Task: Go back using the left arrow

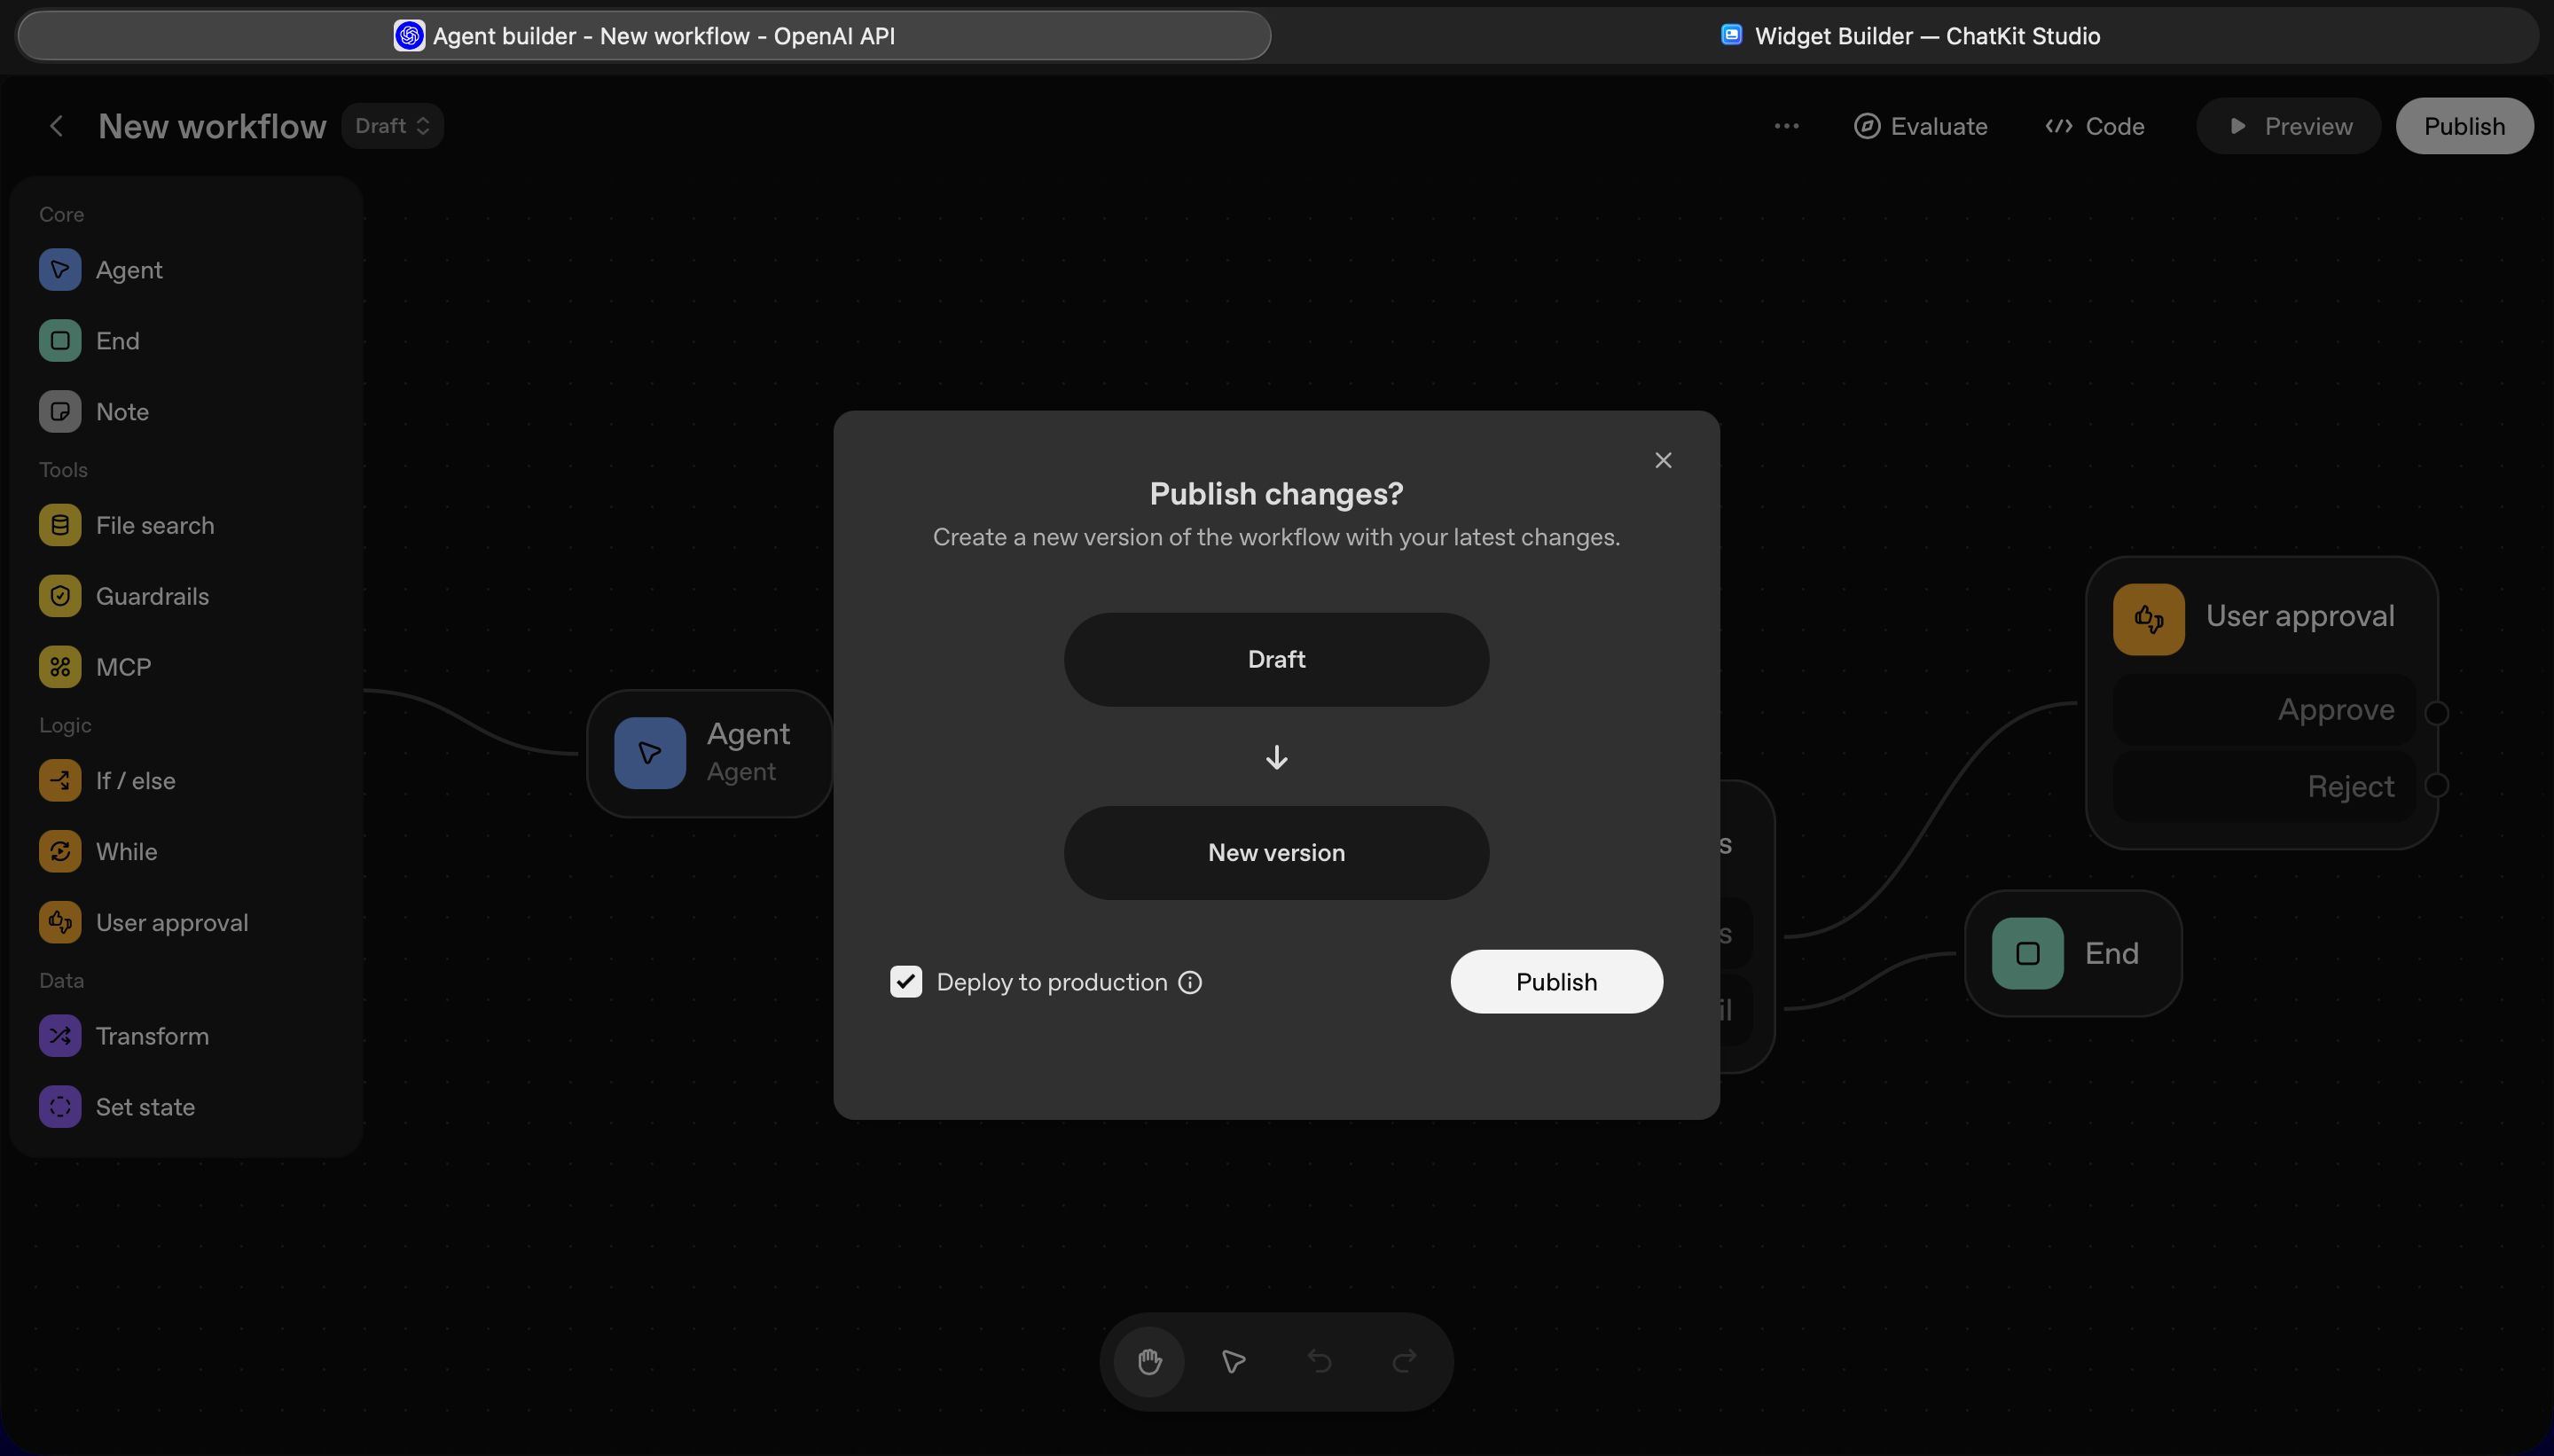Action: click(57, 126)
